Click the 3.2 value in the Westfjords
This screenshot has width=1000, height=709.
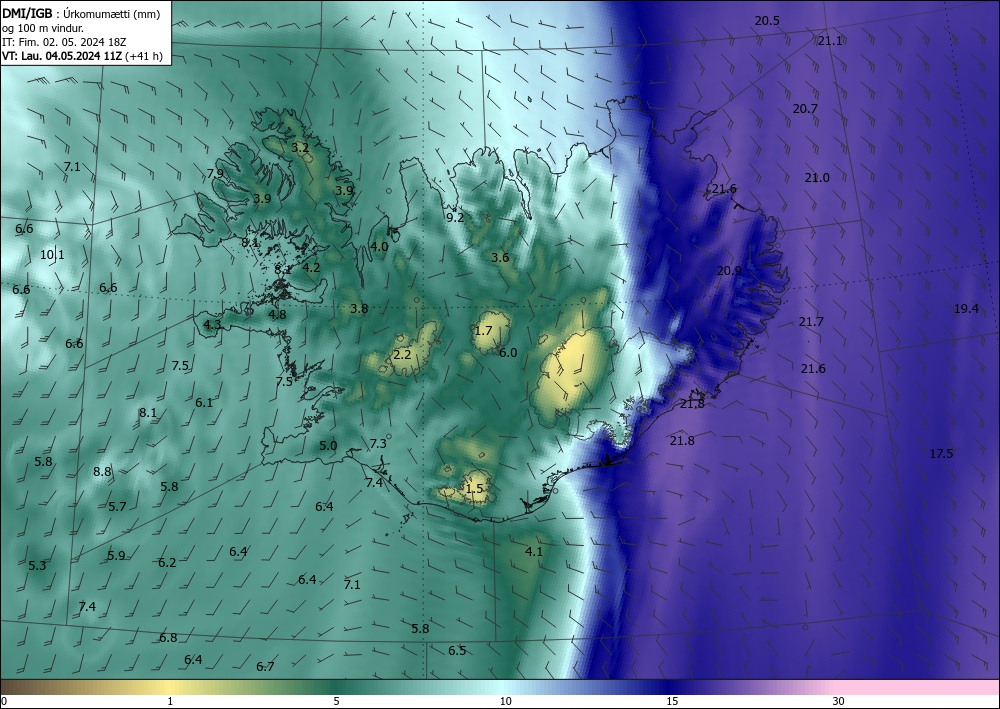pos(300,148)
